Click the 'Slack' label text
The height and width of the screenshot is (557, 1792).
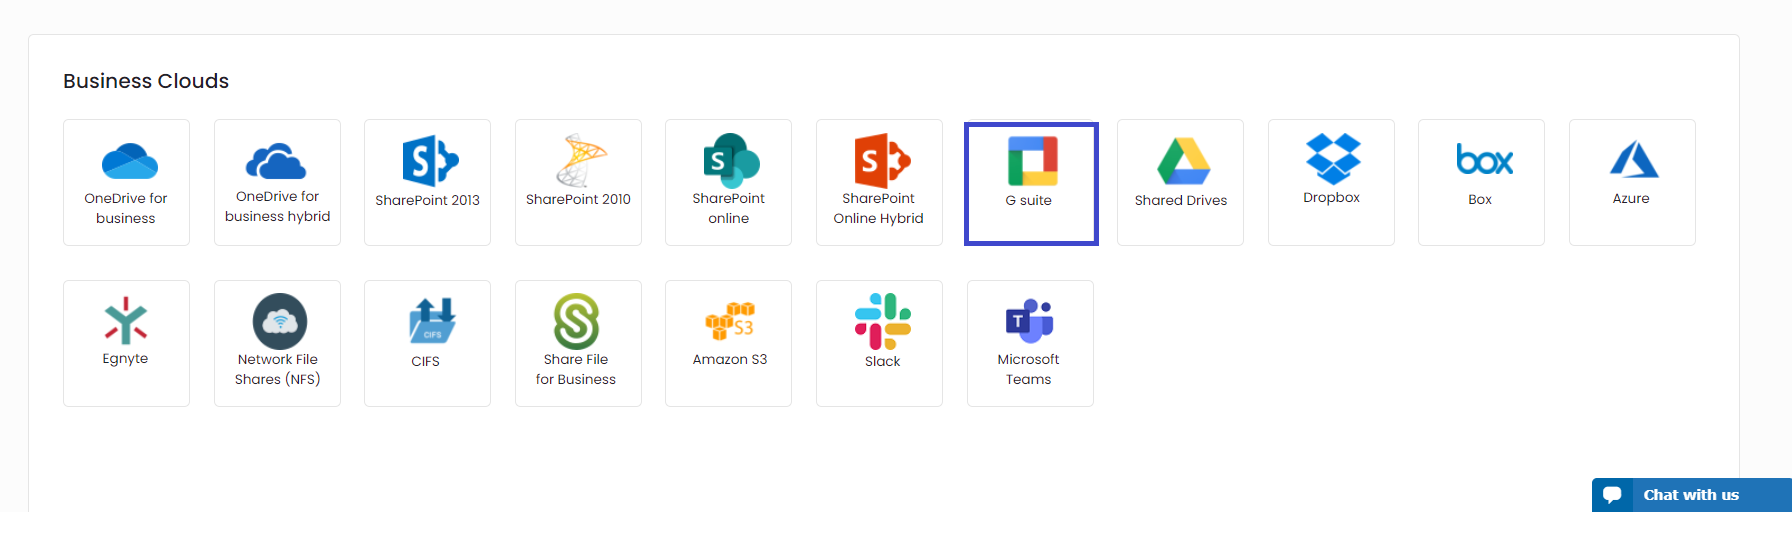tap(882, 361)
